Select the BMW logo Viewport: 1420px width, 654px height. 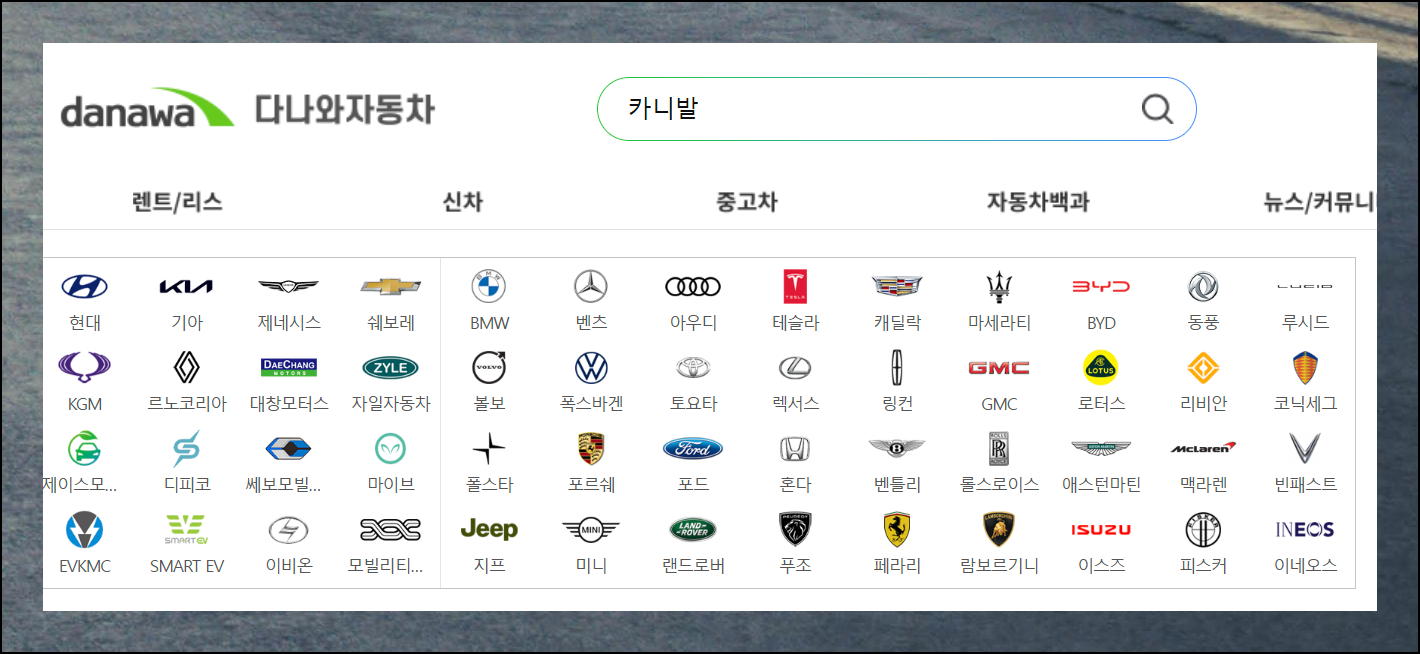[x=489, y=287]
